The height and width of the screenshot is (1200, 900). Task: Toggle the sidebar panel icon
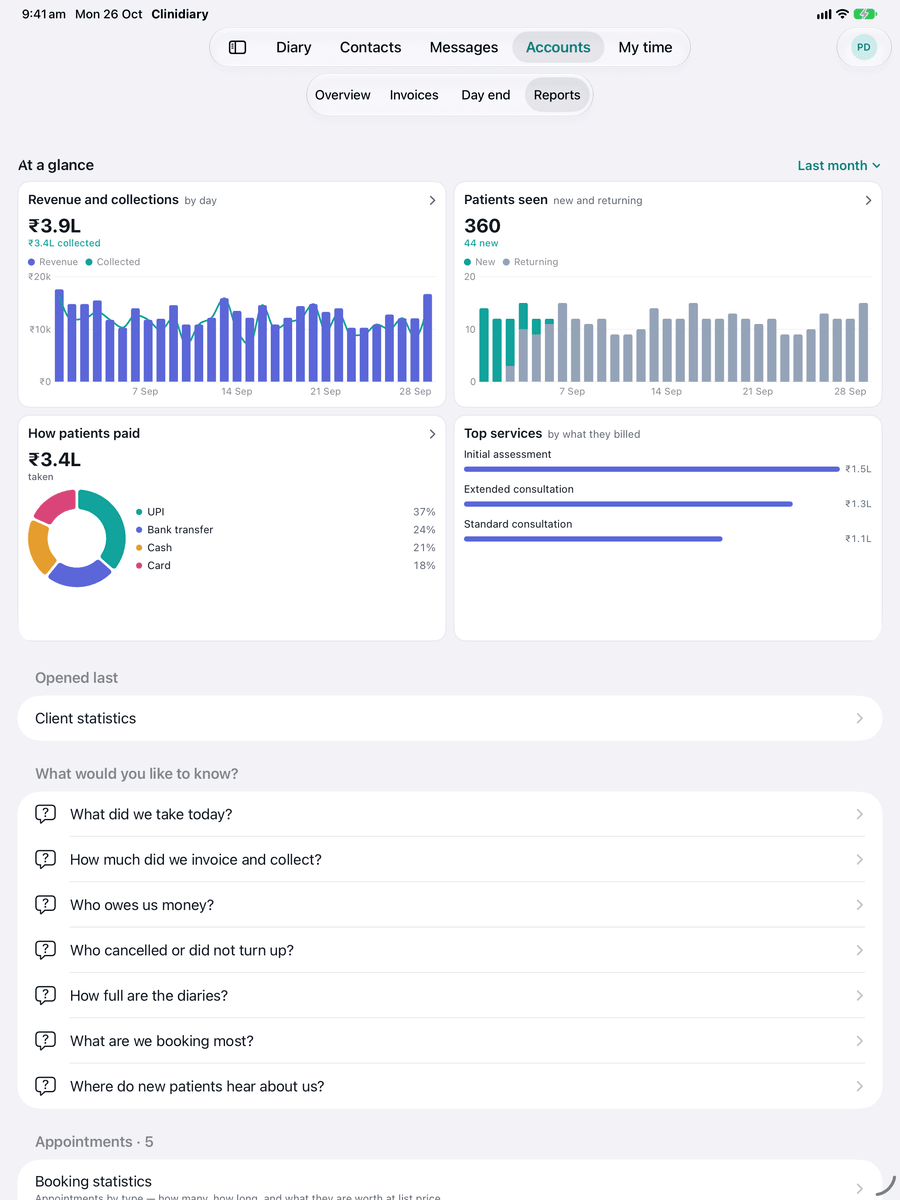point(237,47)
